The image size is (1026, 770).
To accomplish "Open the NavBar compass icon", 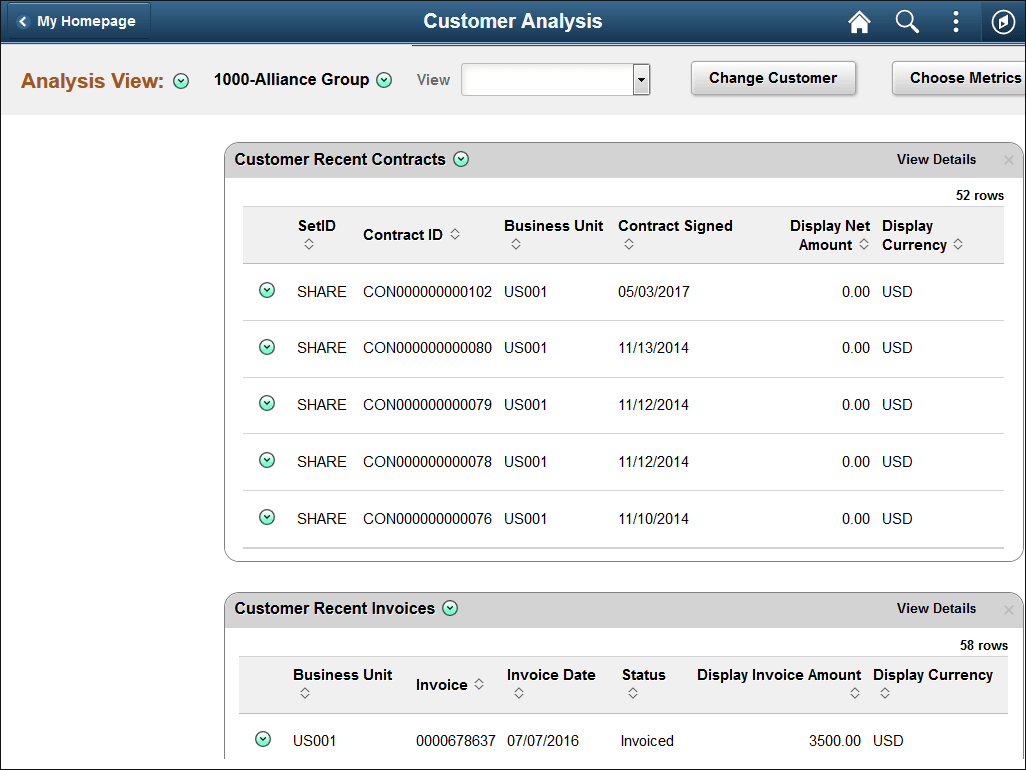I will (x=1003, y=21).
